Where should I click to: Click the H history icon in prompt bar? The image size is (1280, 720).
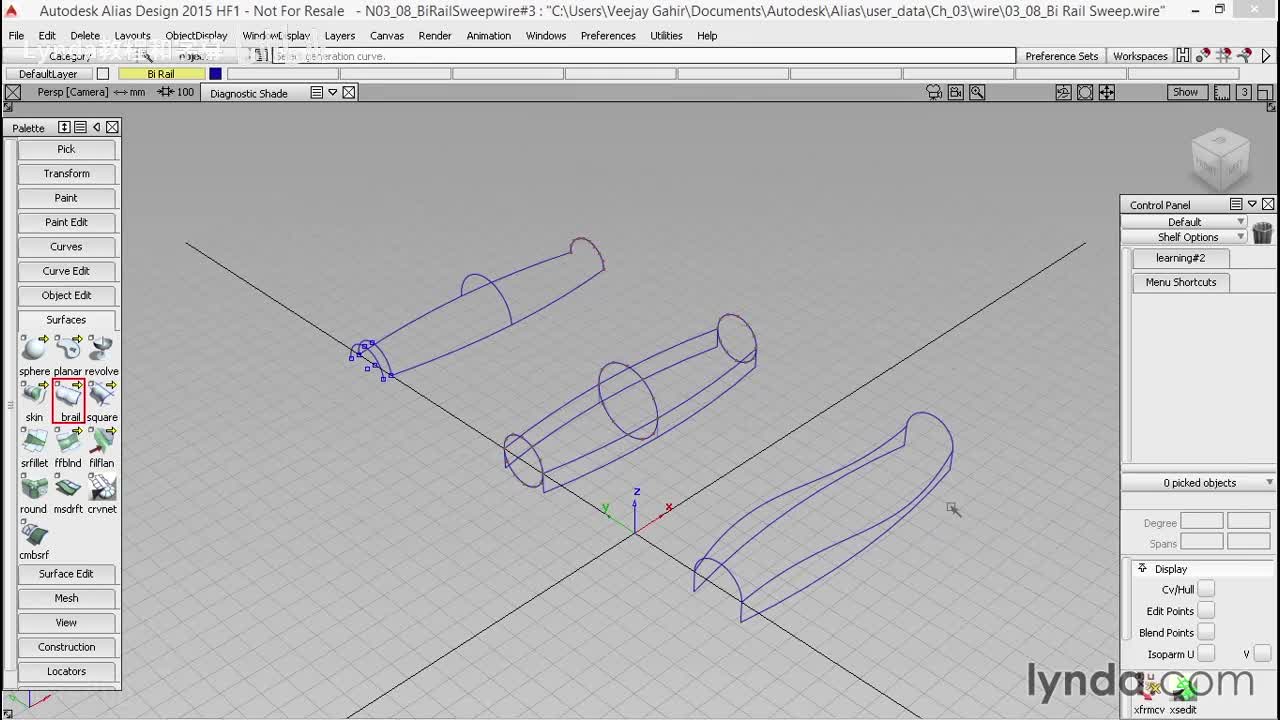pos(1183,56)
